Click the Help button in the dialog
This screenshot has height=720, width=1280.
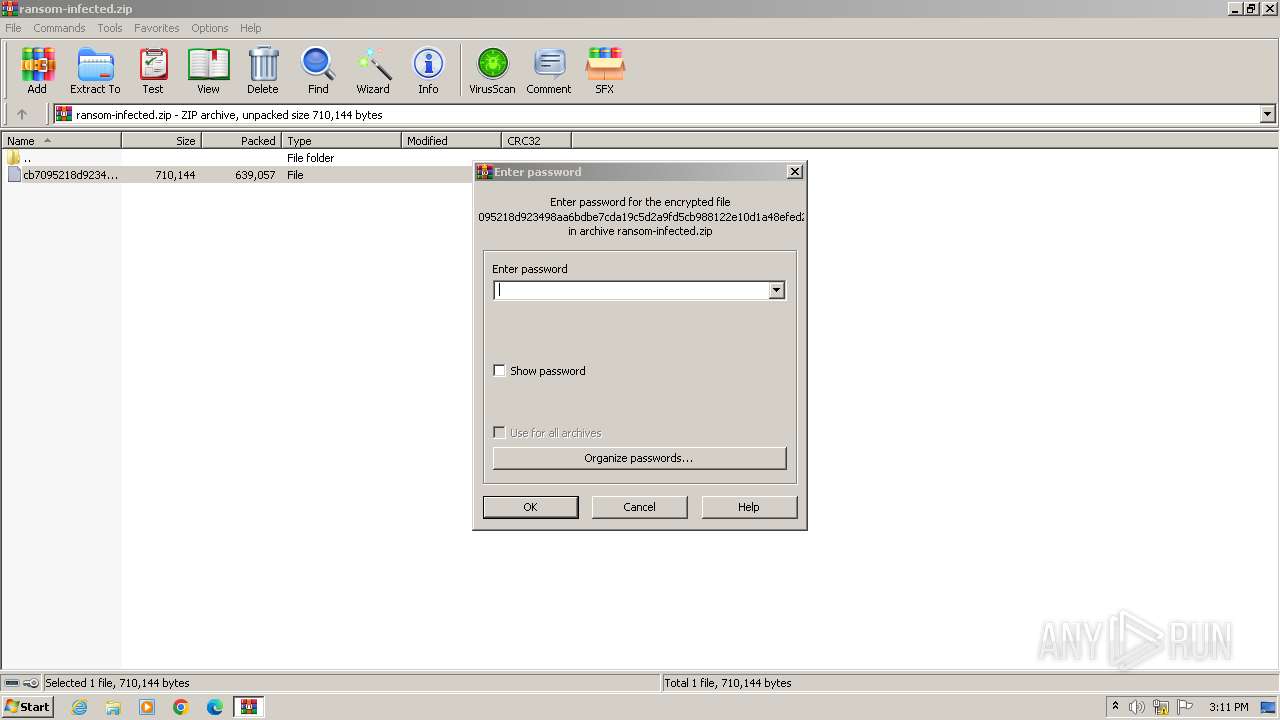(749, 507)
